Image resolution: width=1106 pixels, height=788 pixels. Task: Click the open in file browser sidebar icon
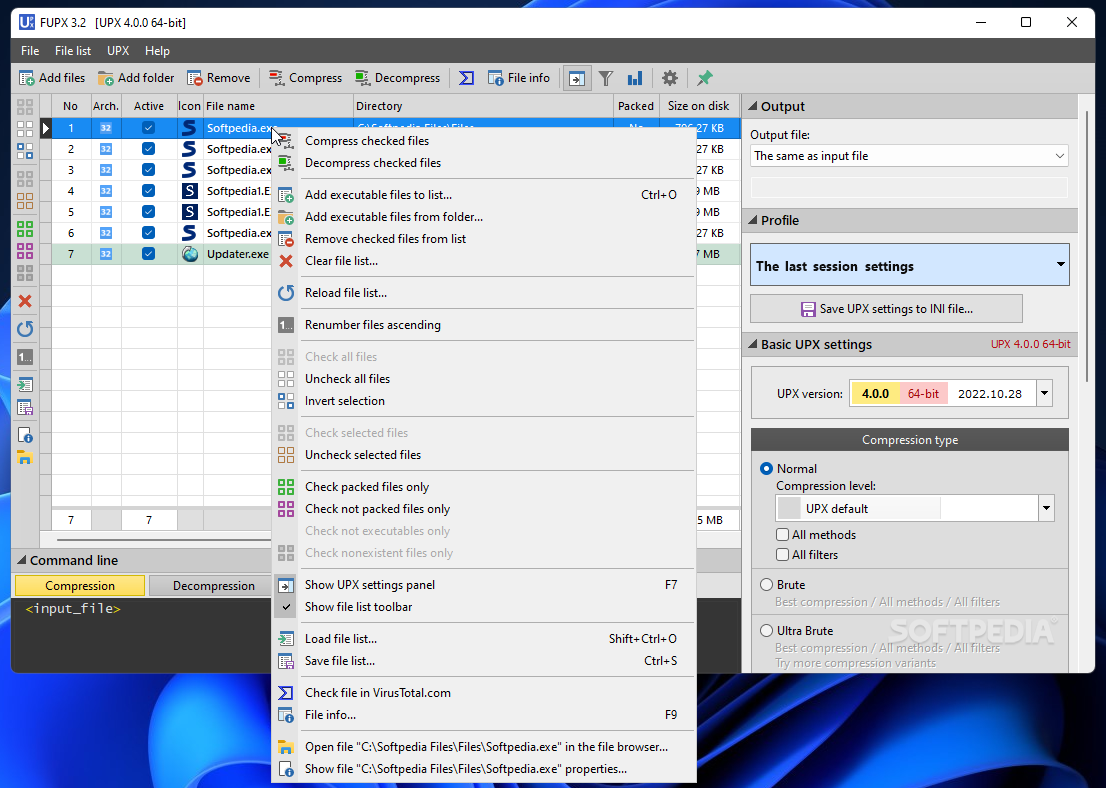25,457
